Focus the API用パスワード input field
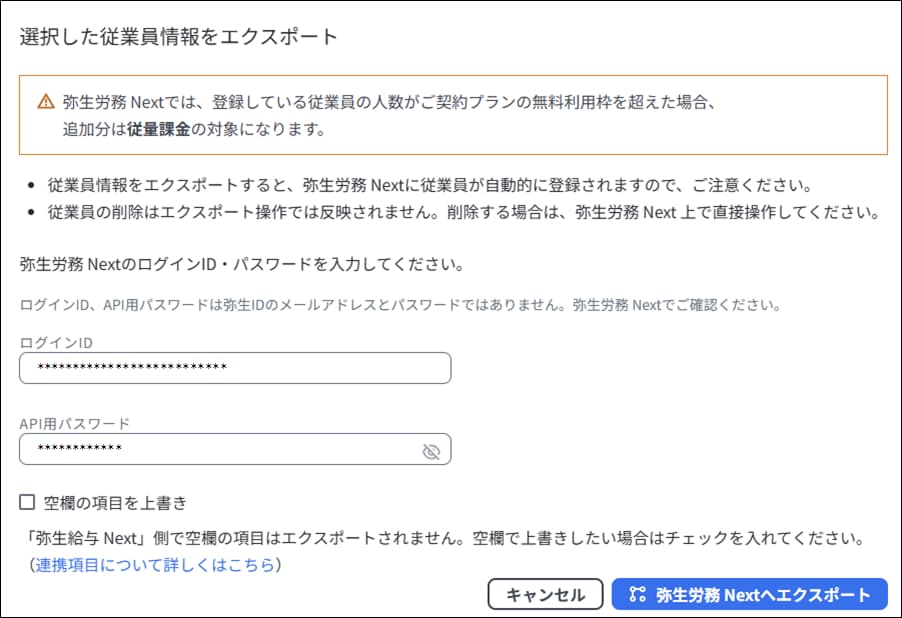Viewport: 902px width, 618px height. [220, 449]
